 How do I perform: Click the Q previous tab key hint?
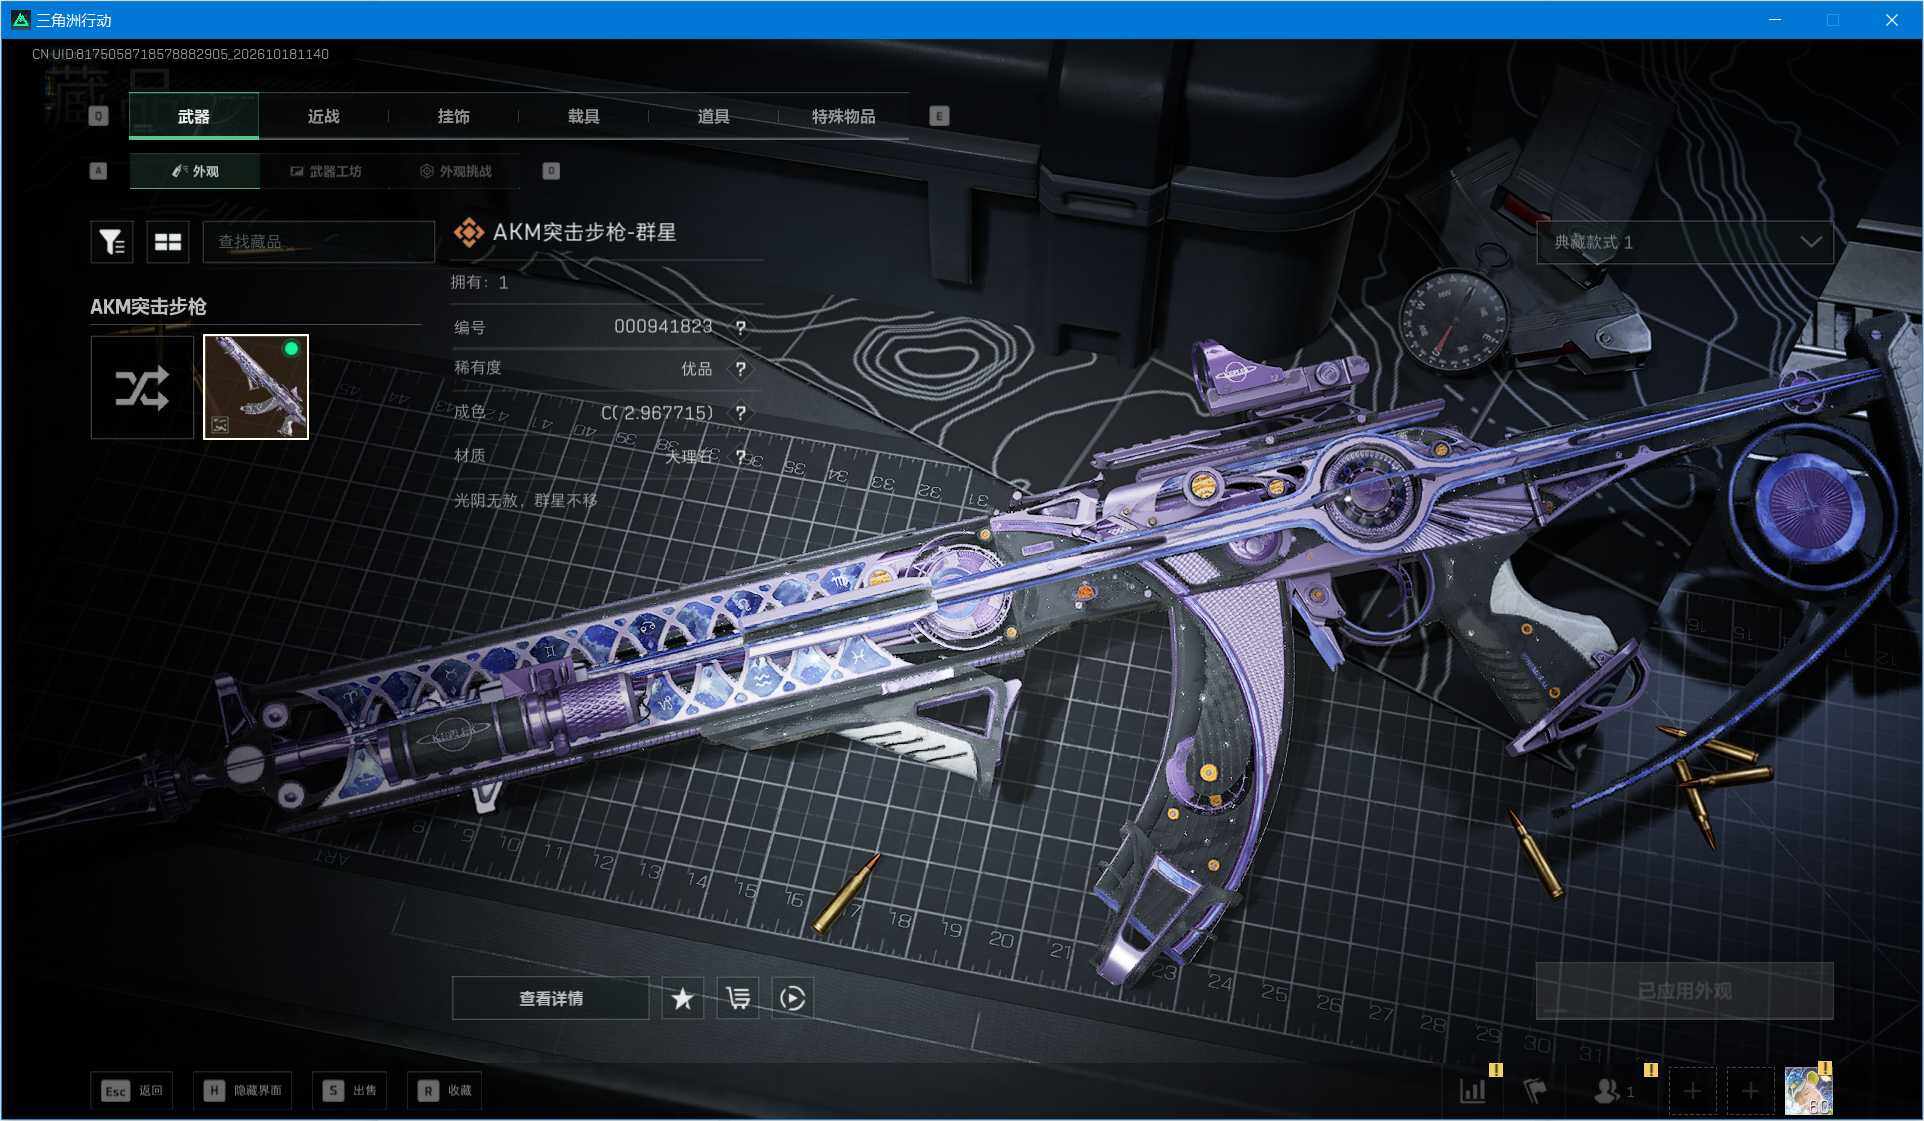(x=98, y=116)
